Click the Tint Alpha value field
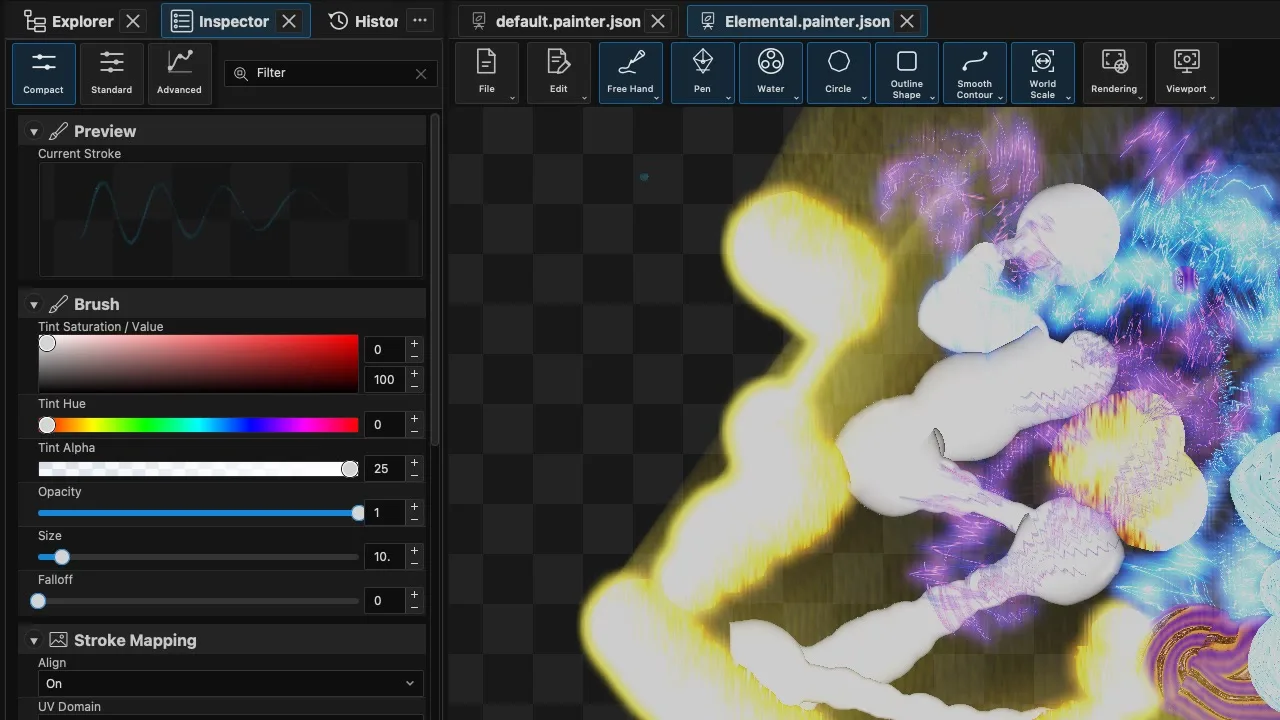Screen dimensions: 1280x720 384,469
